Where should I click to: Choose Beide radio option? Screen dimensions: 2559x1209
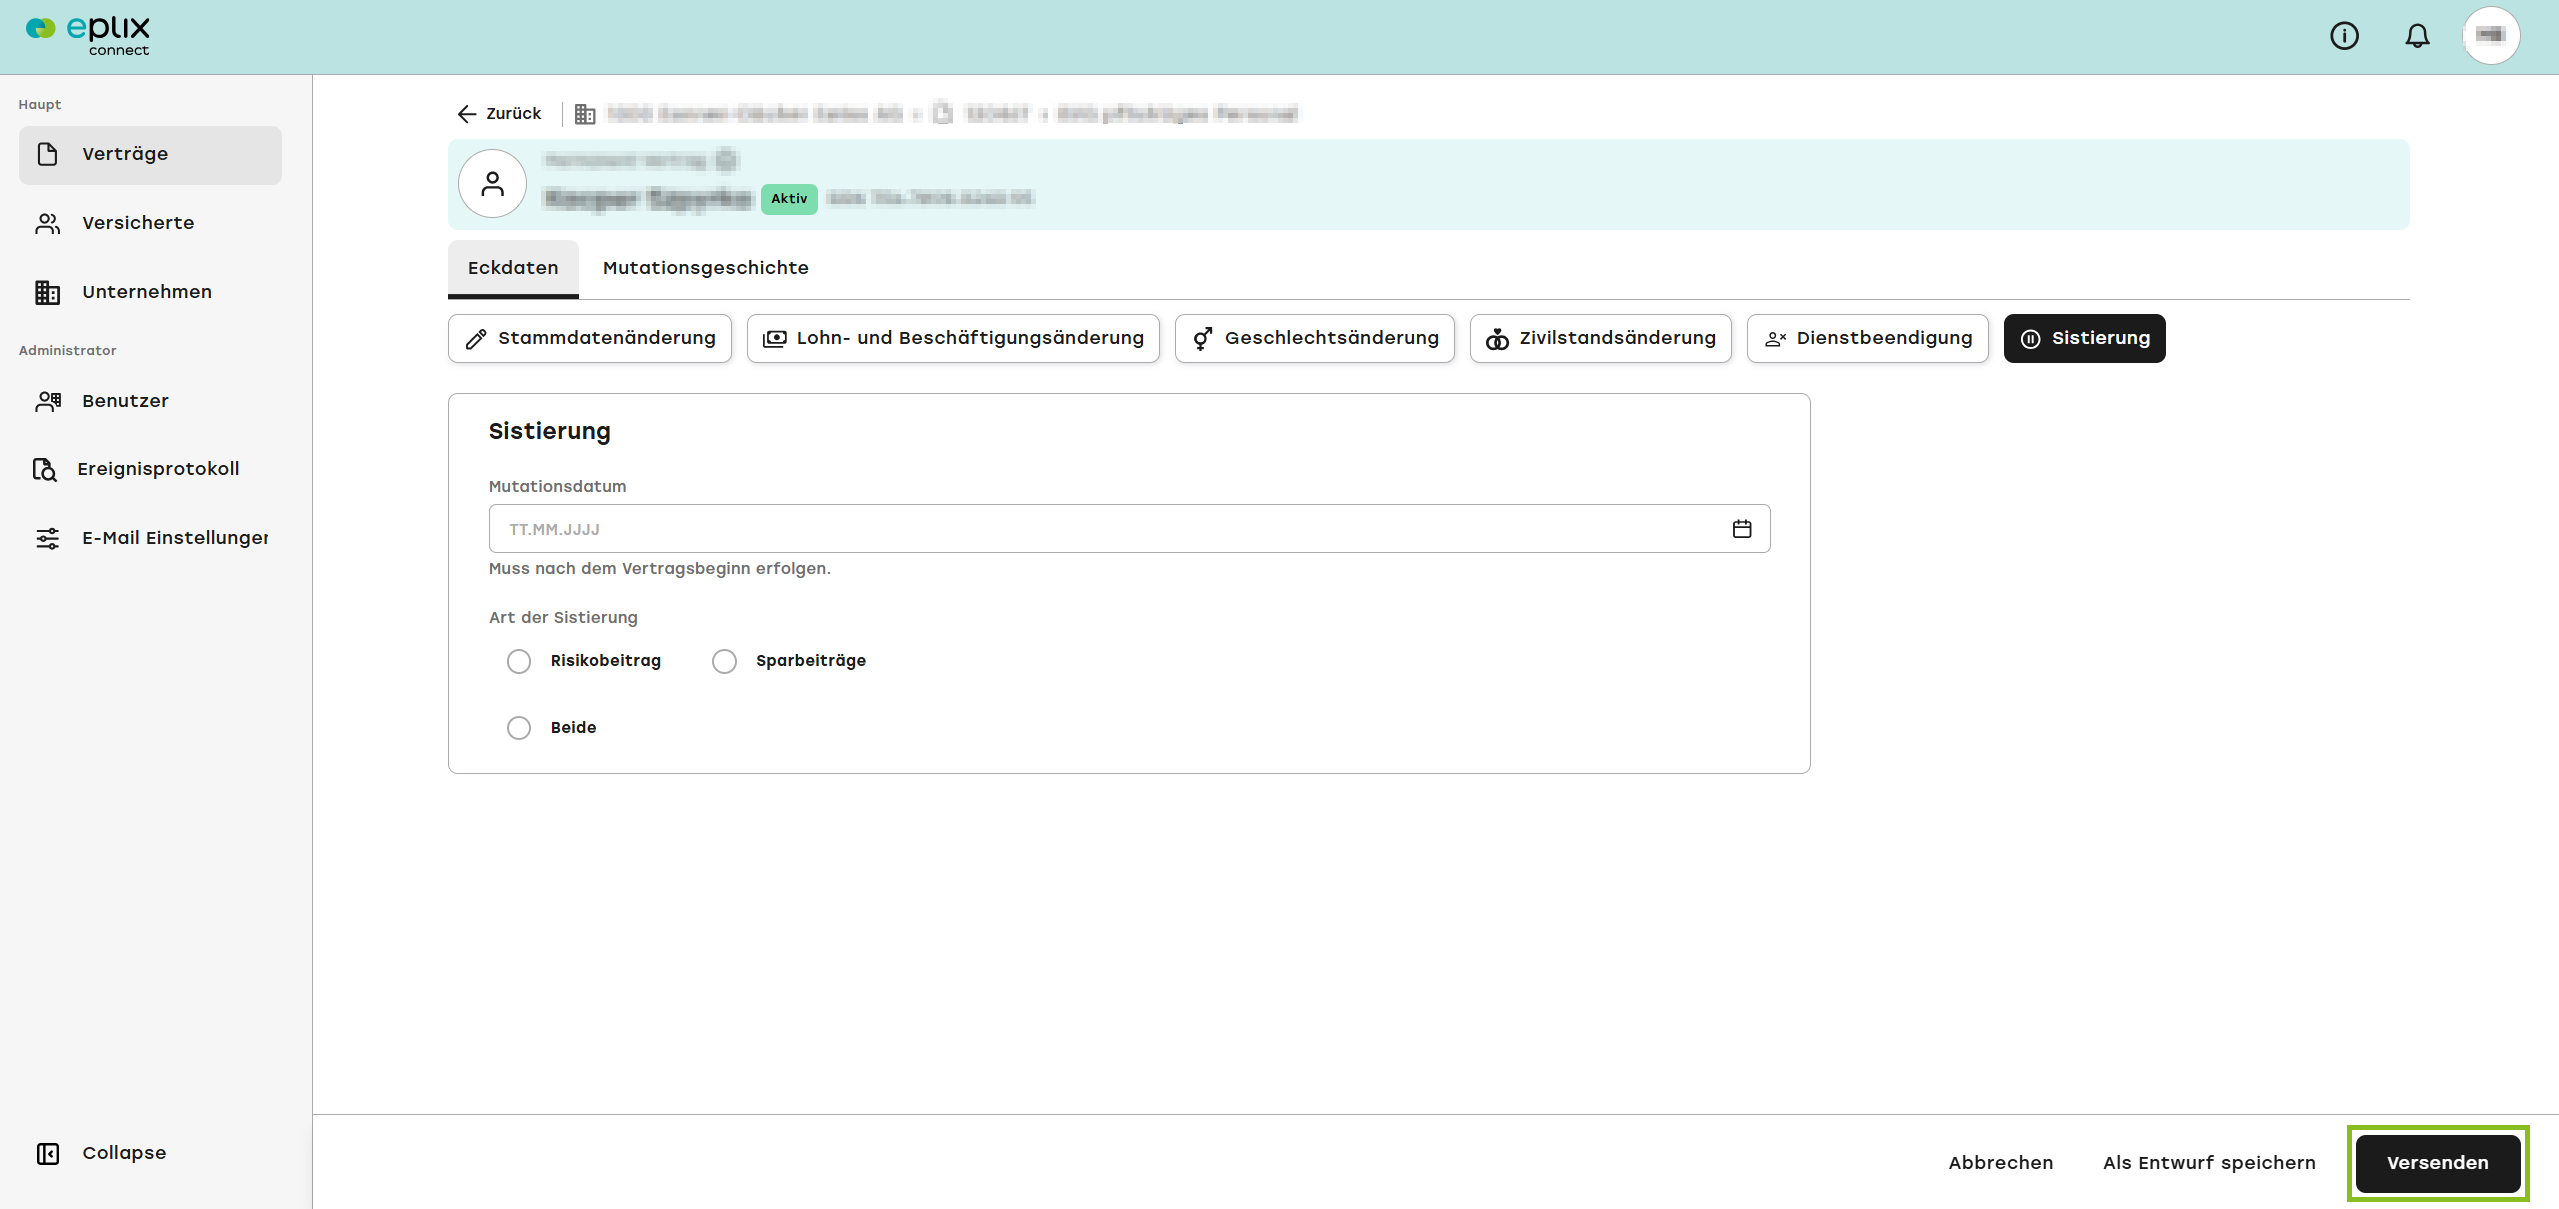click(x=519, y=728)
